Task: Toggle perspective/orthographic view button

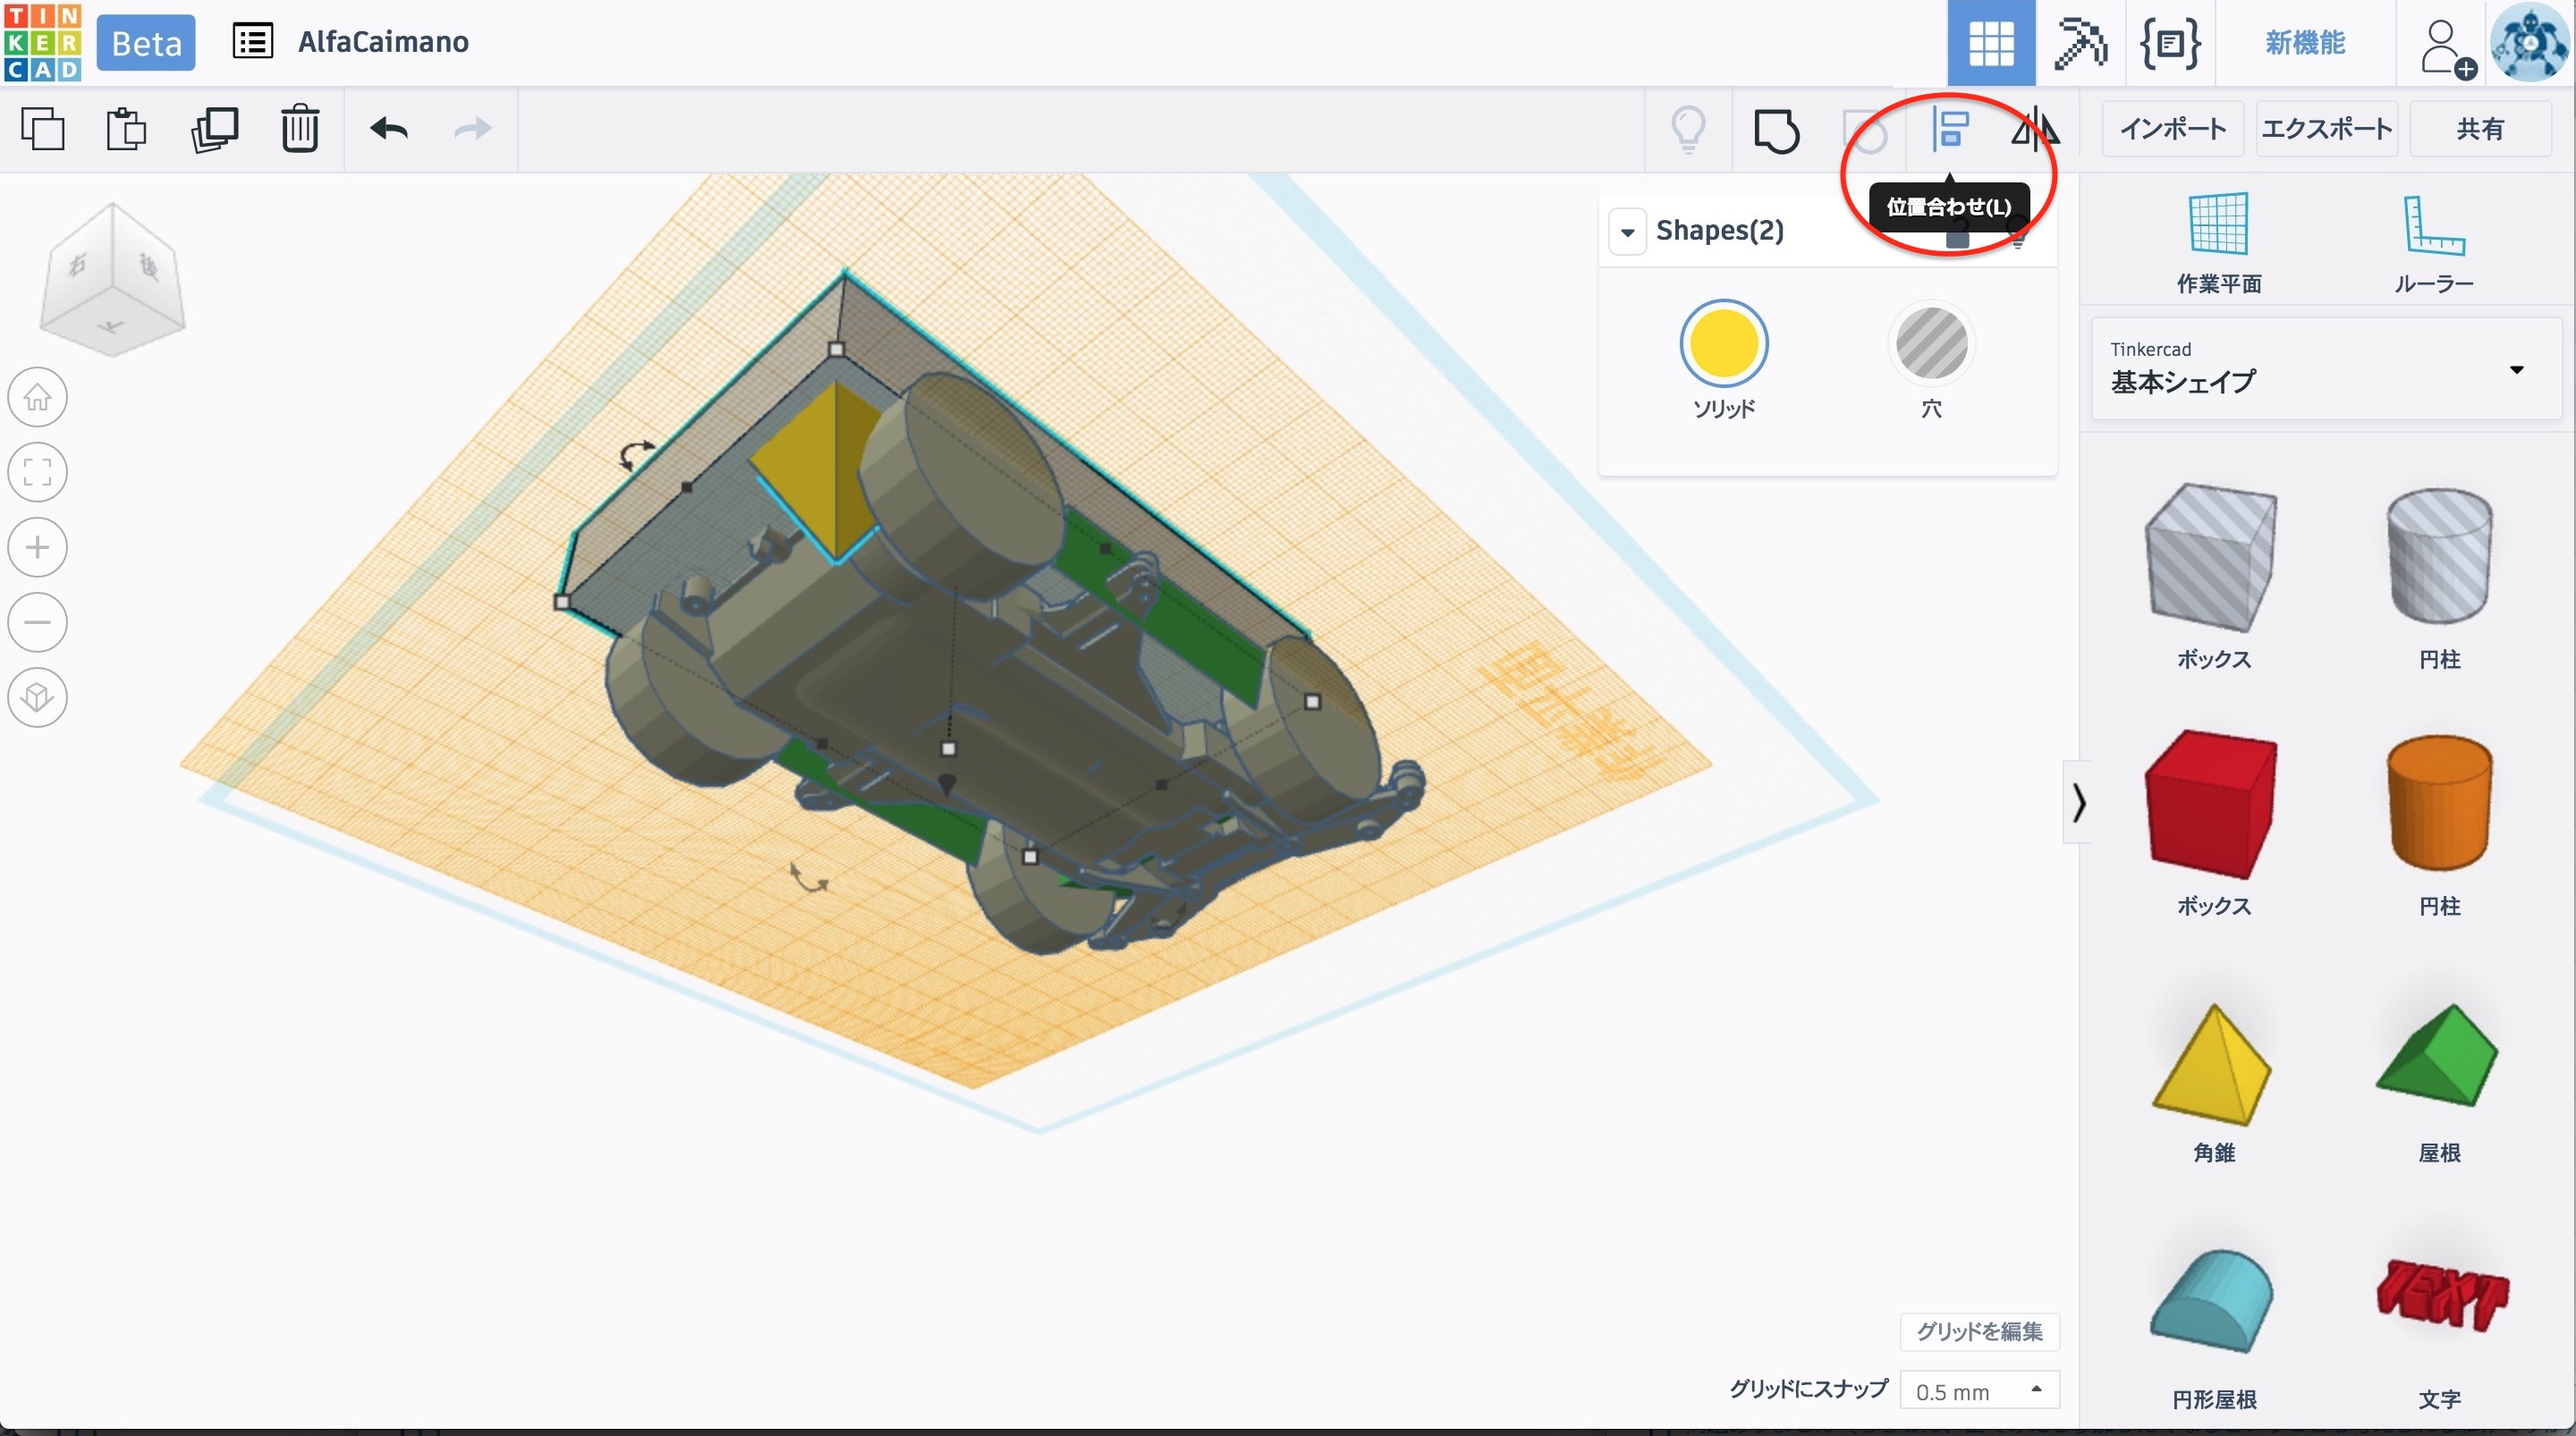Action: click(x=38, y=697)
